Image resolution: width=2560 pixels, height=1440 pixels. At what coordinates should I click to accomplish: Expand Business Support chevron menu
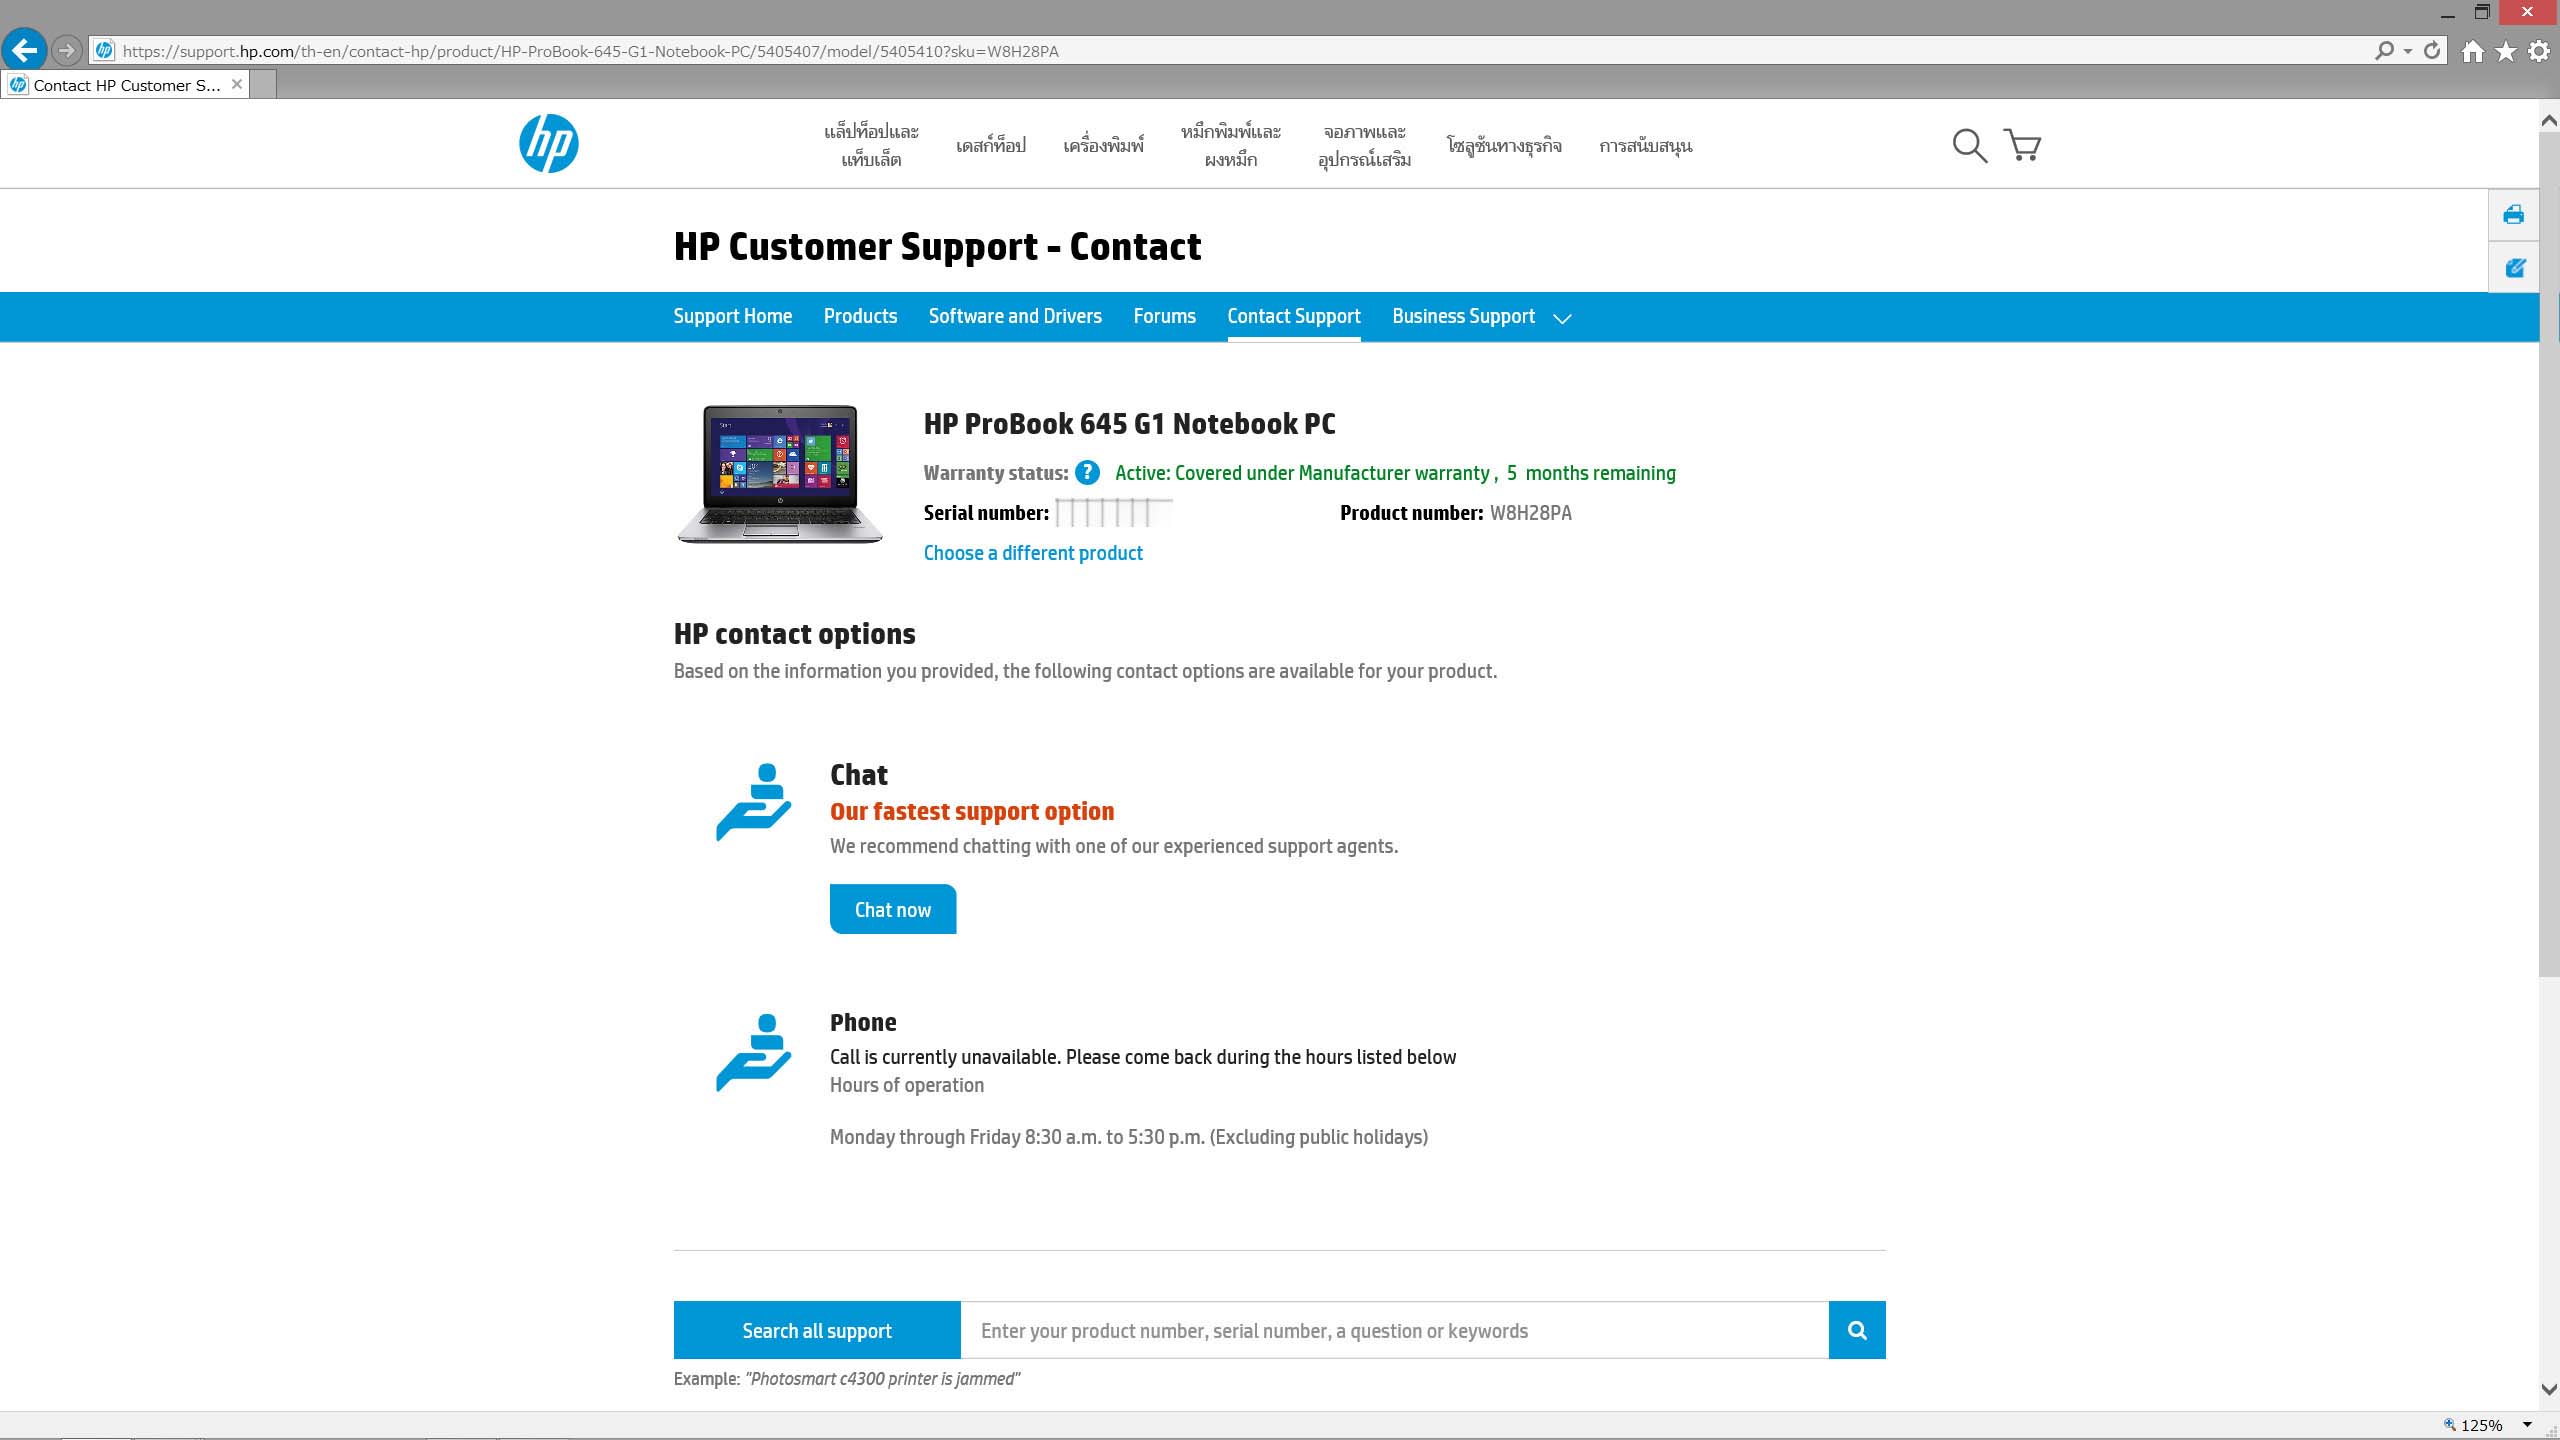tap(1562, 318)
